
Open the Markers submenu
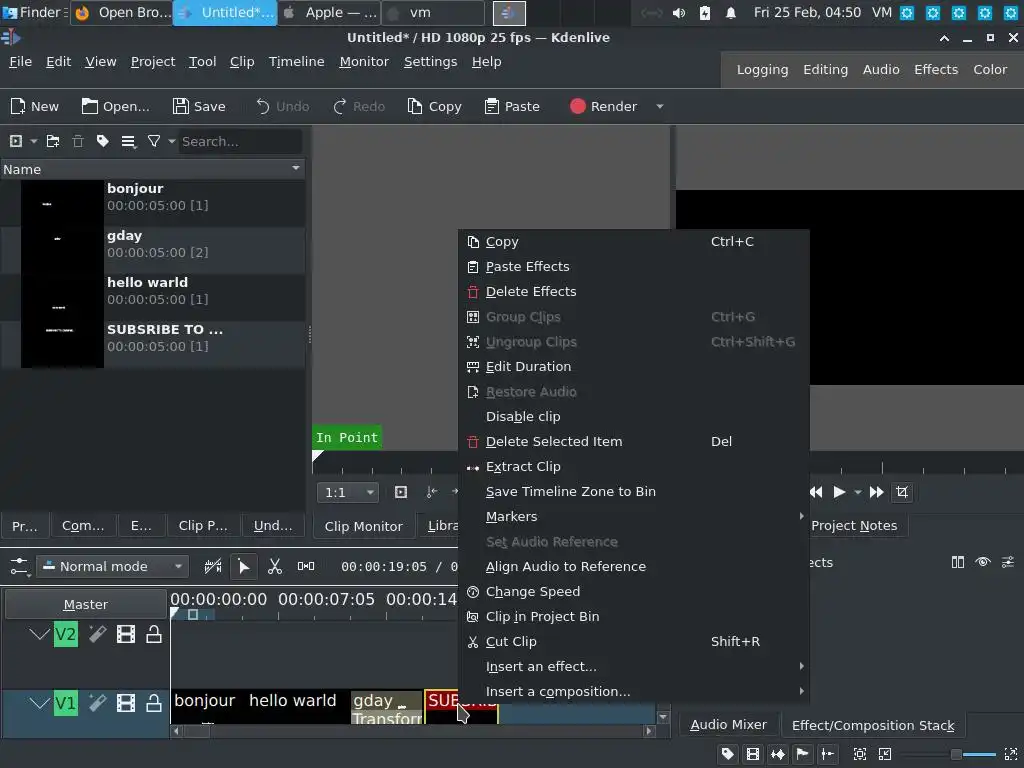pos(633,516)
